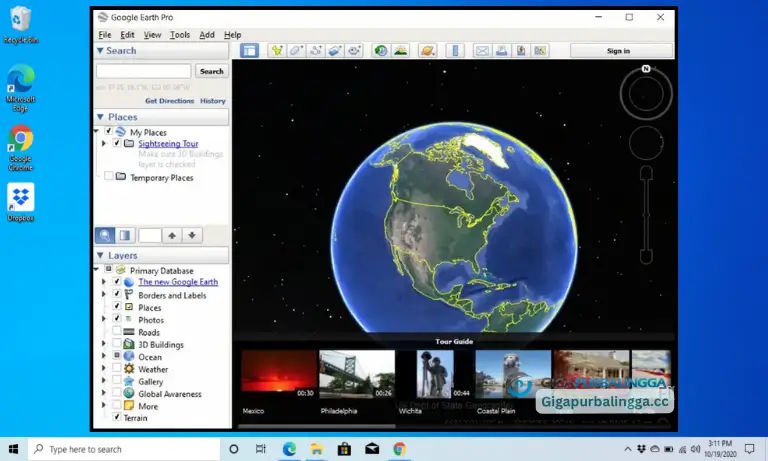This screenshot has width=768, height=461.
Task: Collapse the Search panel
Action: click(100, 50)
